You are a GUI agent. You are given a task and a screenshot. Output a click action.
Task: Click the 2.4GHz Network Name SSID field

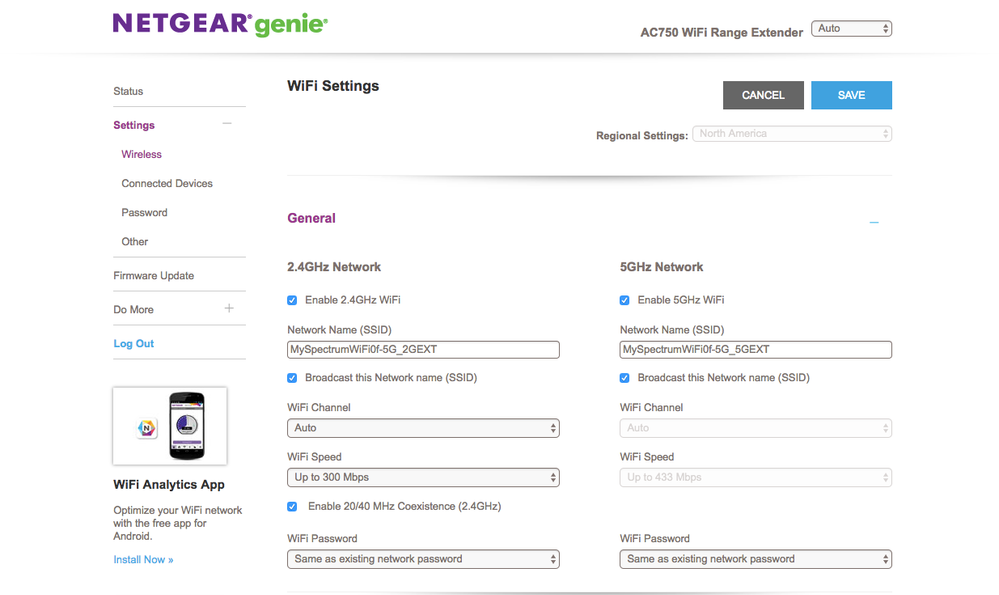point(423,350)
